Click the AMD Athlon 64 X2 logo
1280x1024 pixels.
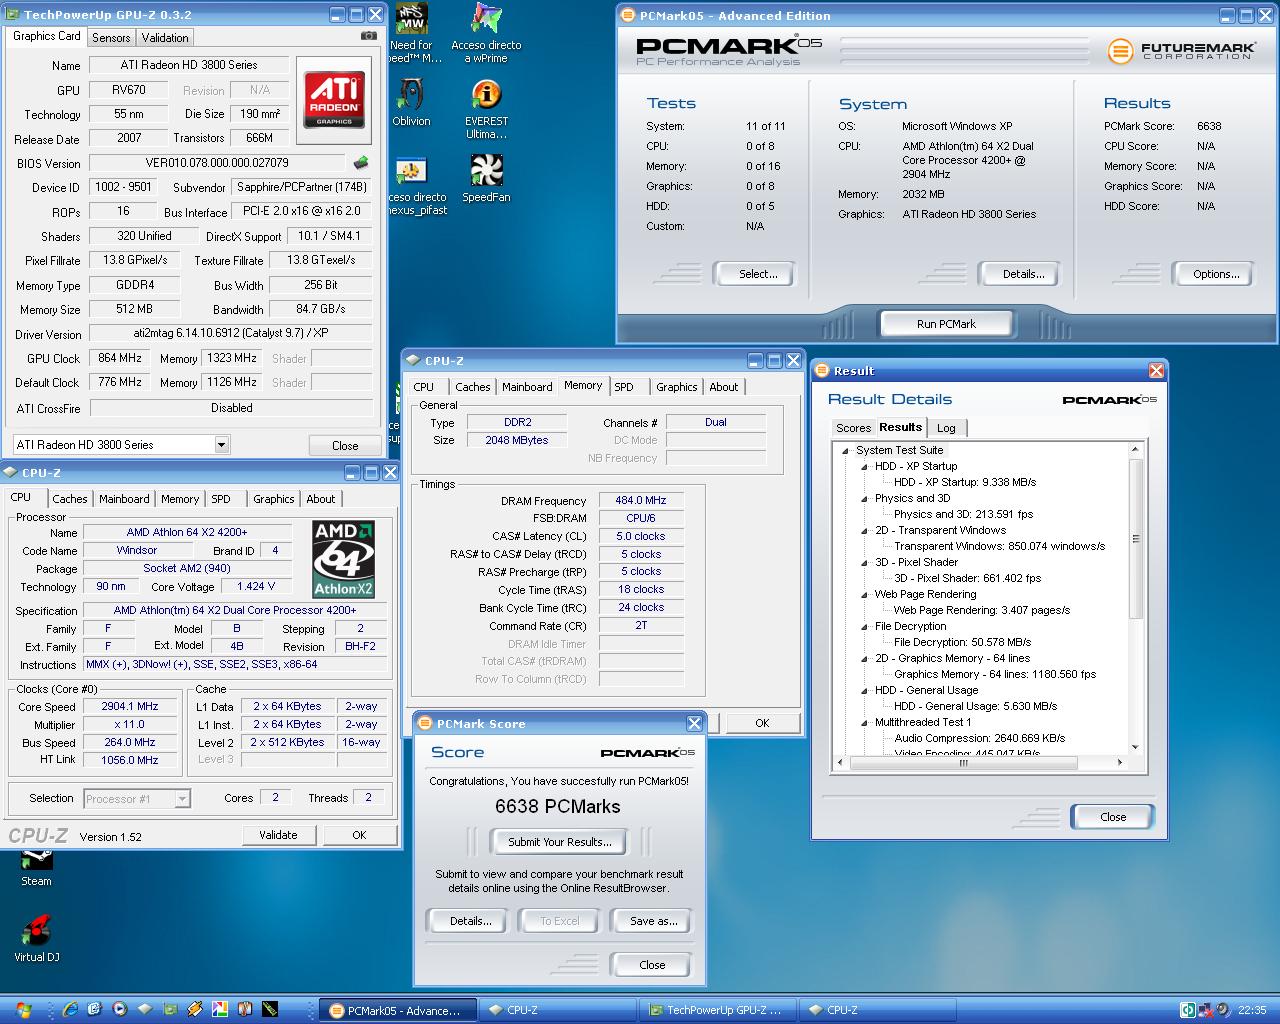point(343,559)
